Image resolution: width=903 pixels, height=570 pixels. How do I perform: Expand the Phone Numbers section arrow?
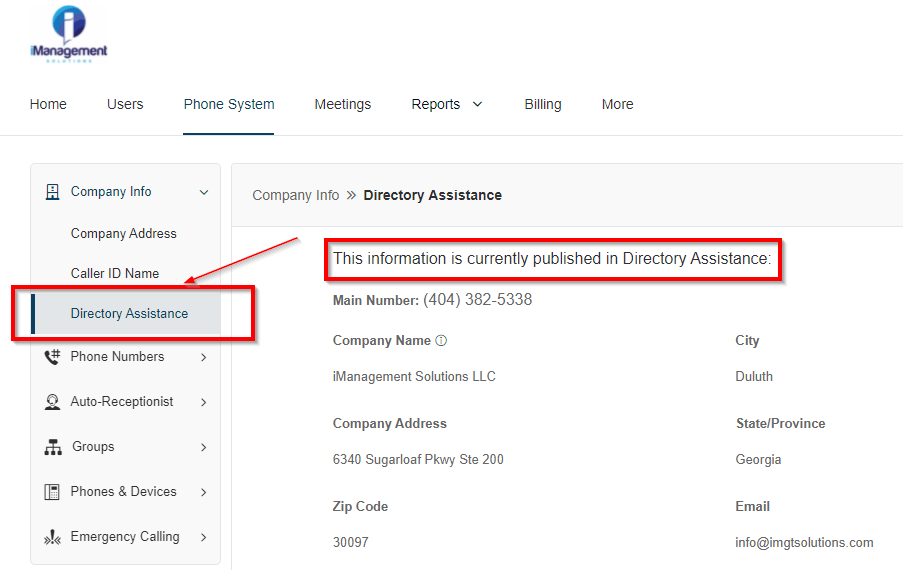(x=204, y=357)
